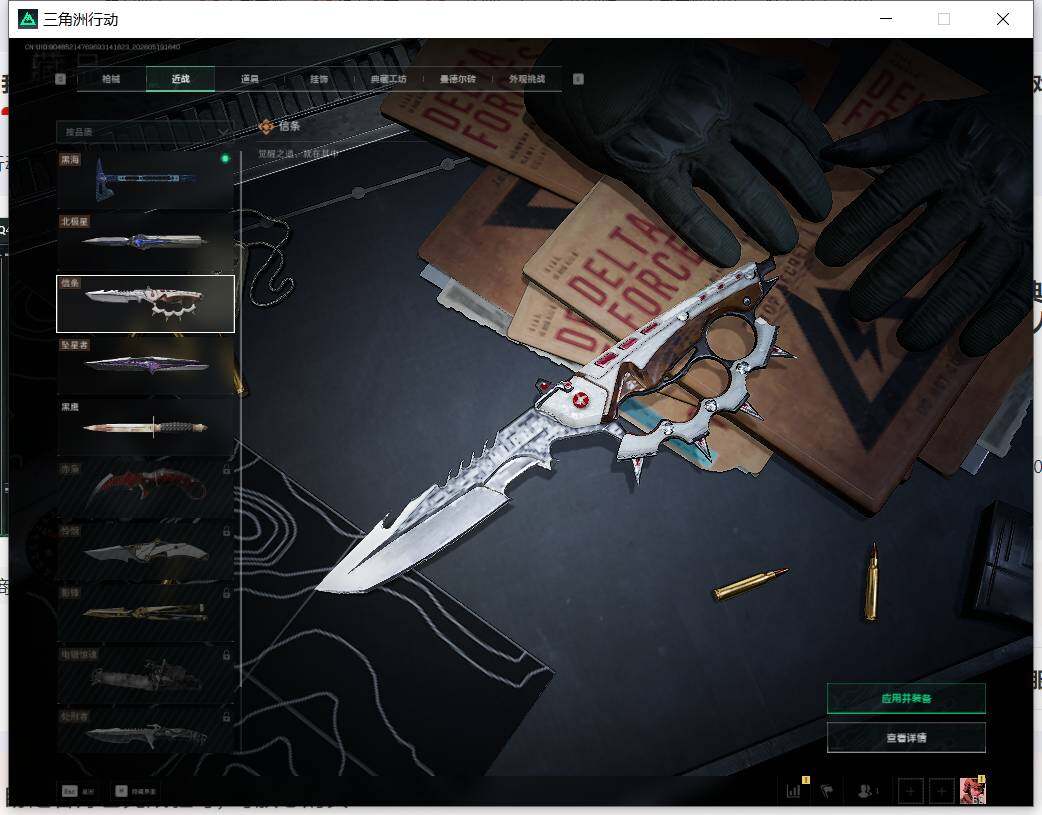Select the 黑海 axe skin thumbnail

pos(146,179)
